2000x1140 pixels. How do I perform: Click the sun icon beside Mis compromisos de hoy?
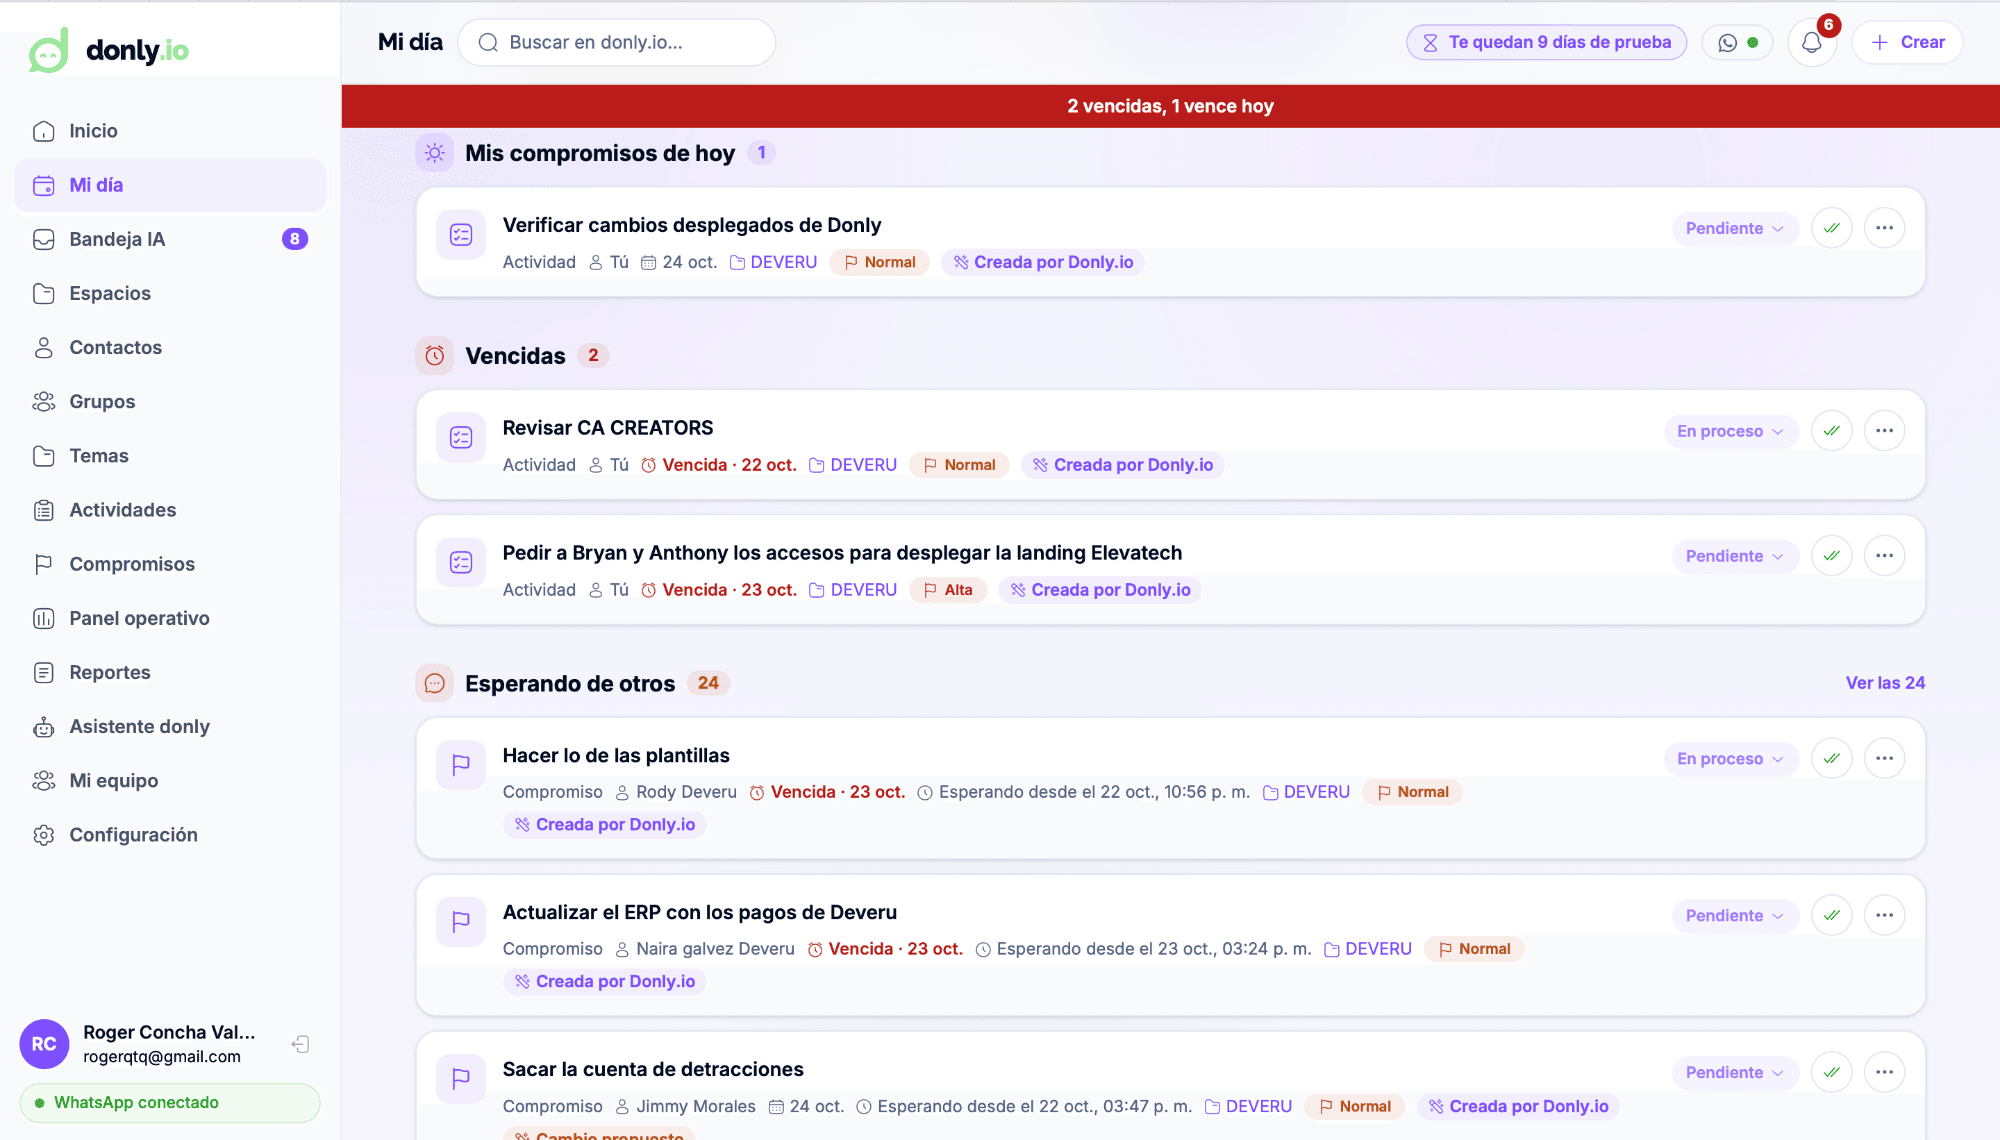click(435, 153)
